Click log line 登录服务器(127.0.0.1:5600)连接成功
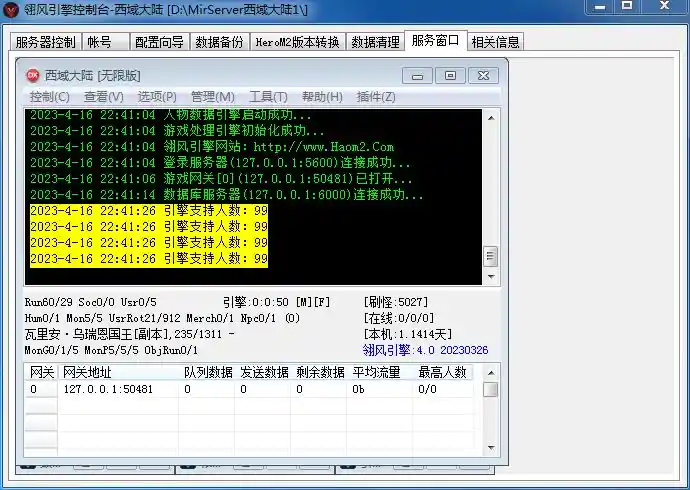The width and height of the screenshot is (690, 490). [220, 163]
